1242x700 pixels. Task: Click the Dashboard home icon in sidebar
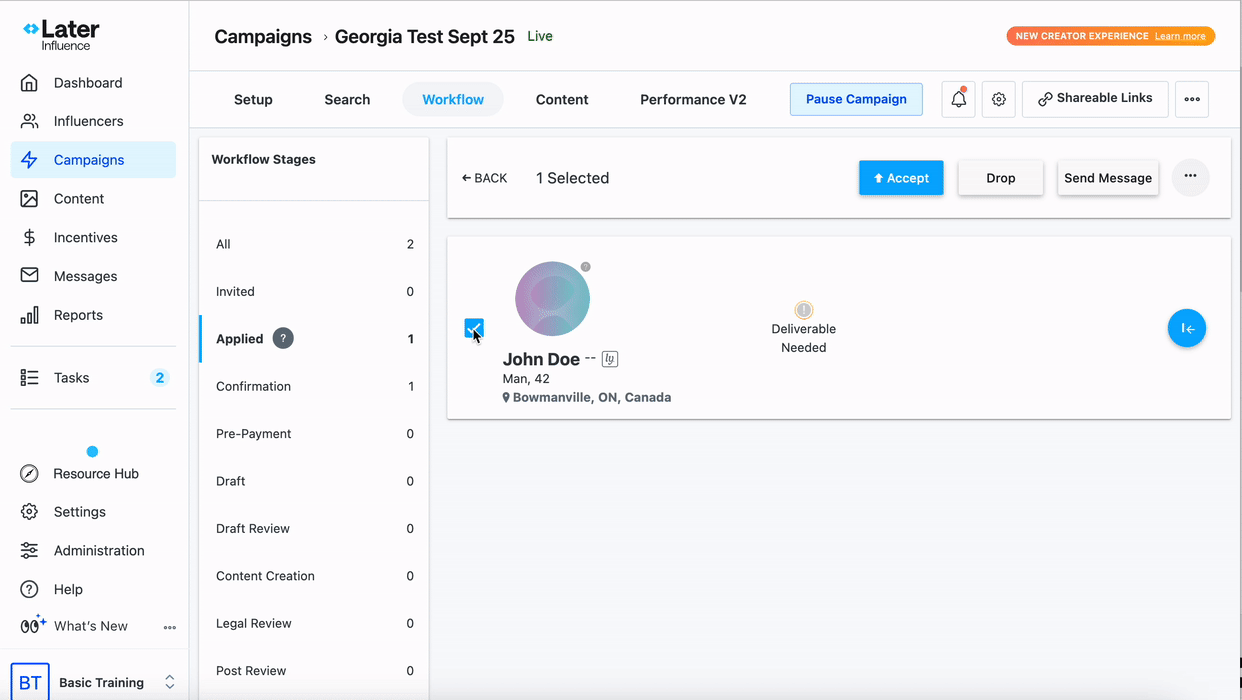coord(30,83)
